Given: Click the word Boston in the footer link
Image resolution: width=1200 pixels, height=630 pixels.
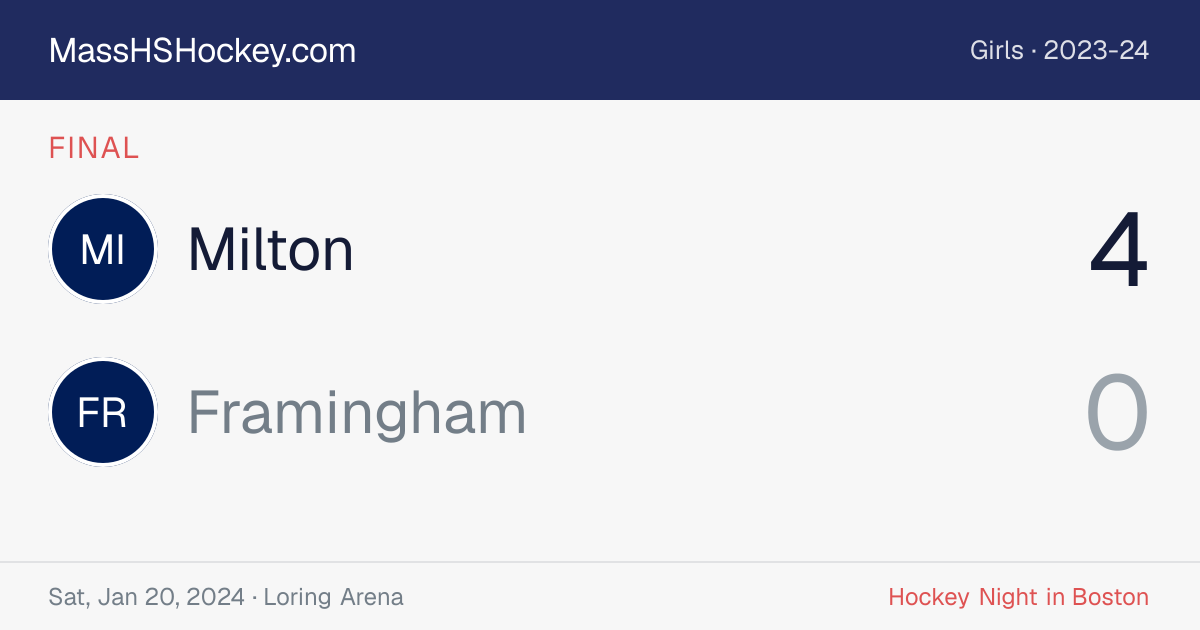Looking at the screenshot, I should click(x=1110, y=597).
